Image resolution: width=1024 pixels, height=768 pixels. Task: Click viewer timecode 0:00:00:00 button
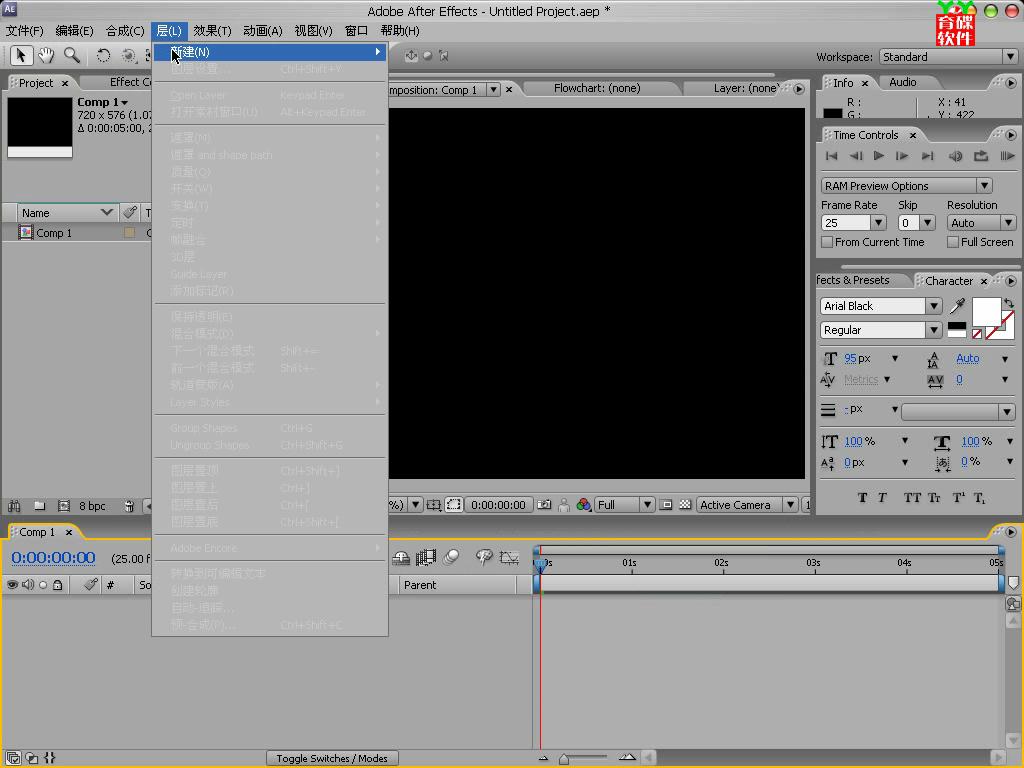pyautogui.click(x=498, y=505)
